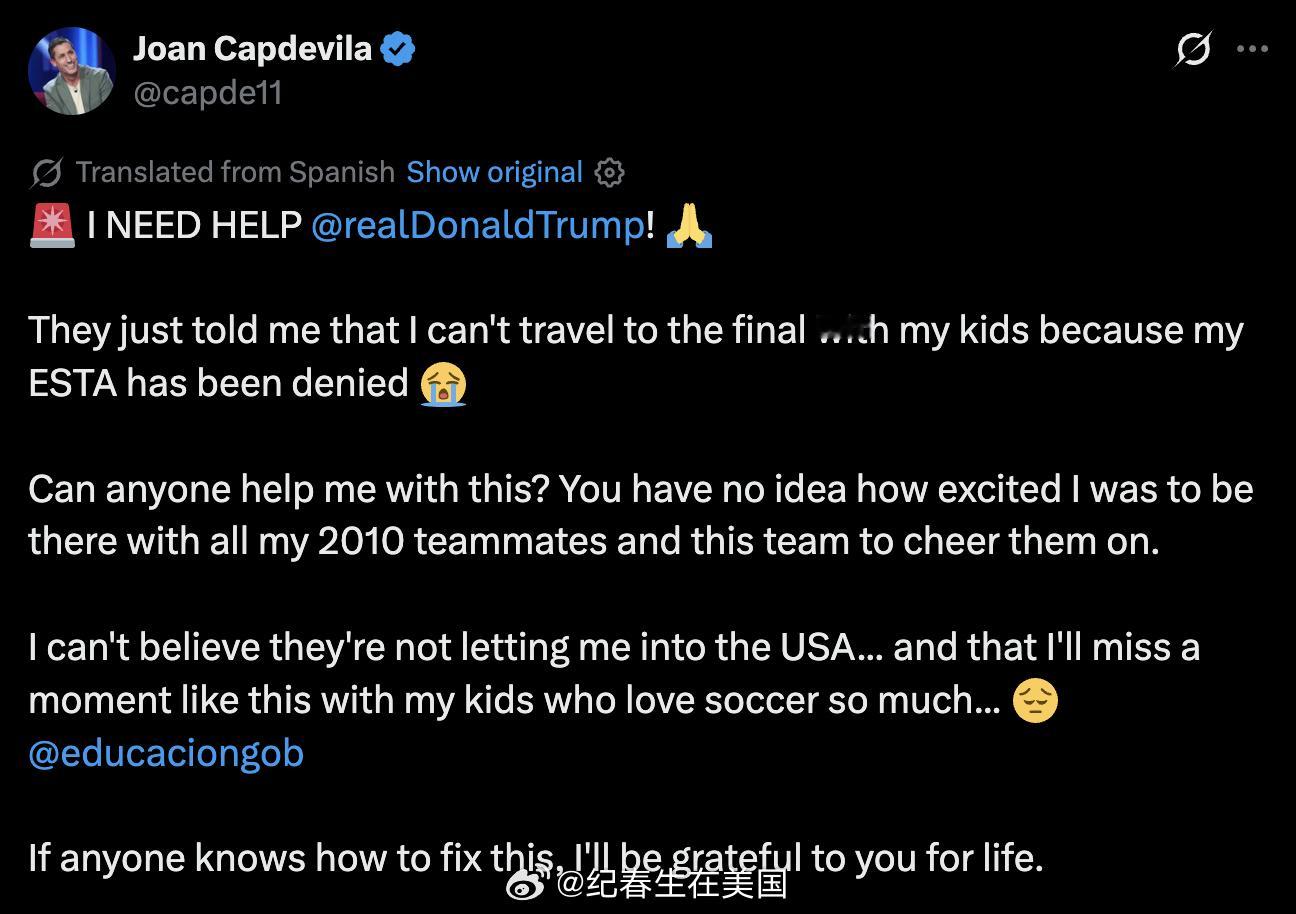This screenshot has width=1296, height=914.
Task: Click the pensive face emoji
Action: coord(1035,700)
